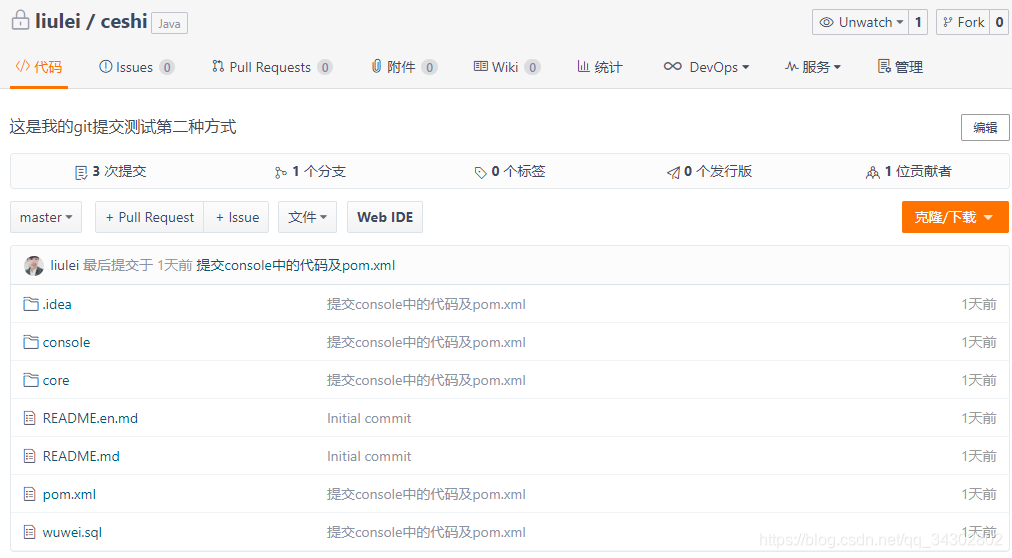The image size is (1012, 558).
Task: Click the contributors icon beside 1 位贡献者
Action: pyautogui.click(x=873, y=172)
